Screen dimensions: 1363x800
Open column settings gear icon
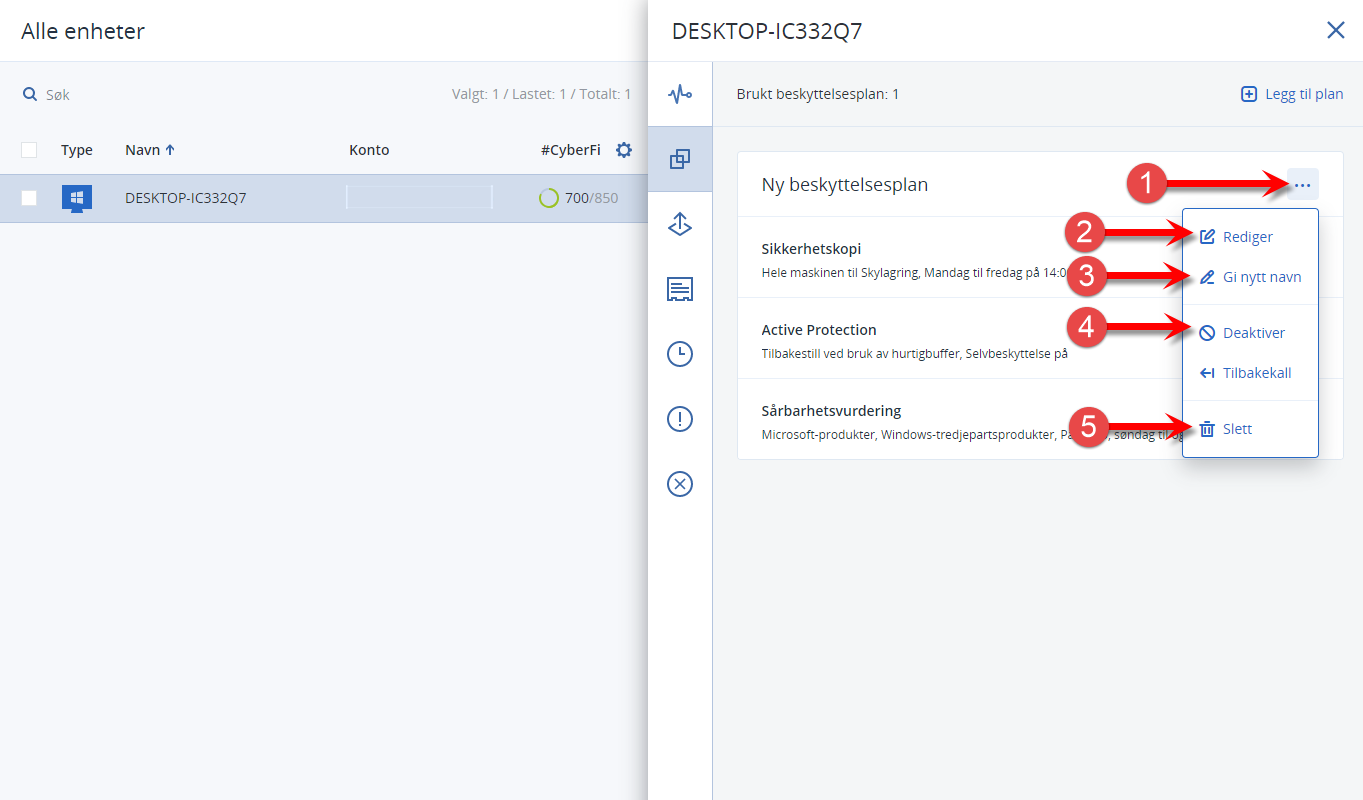624,150
